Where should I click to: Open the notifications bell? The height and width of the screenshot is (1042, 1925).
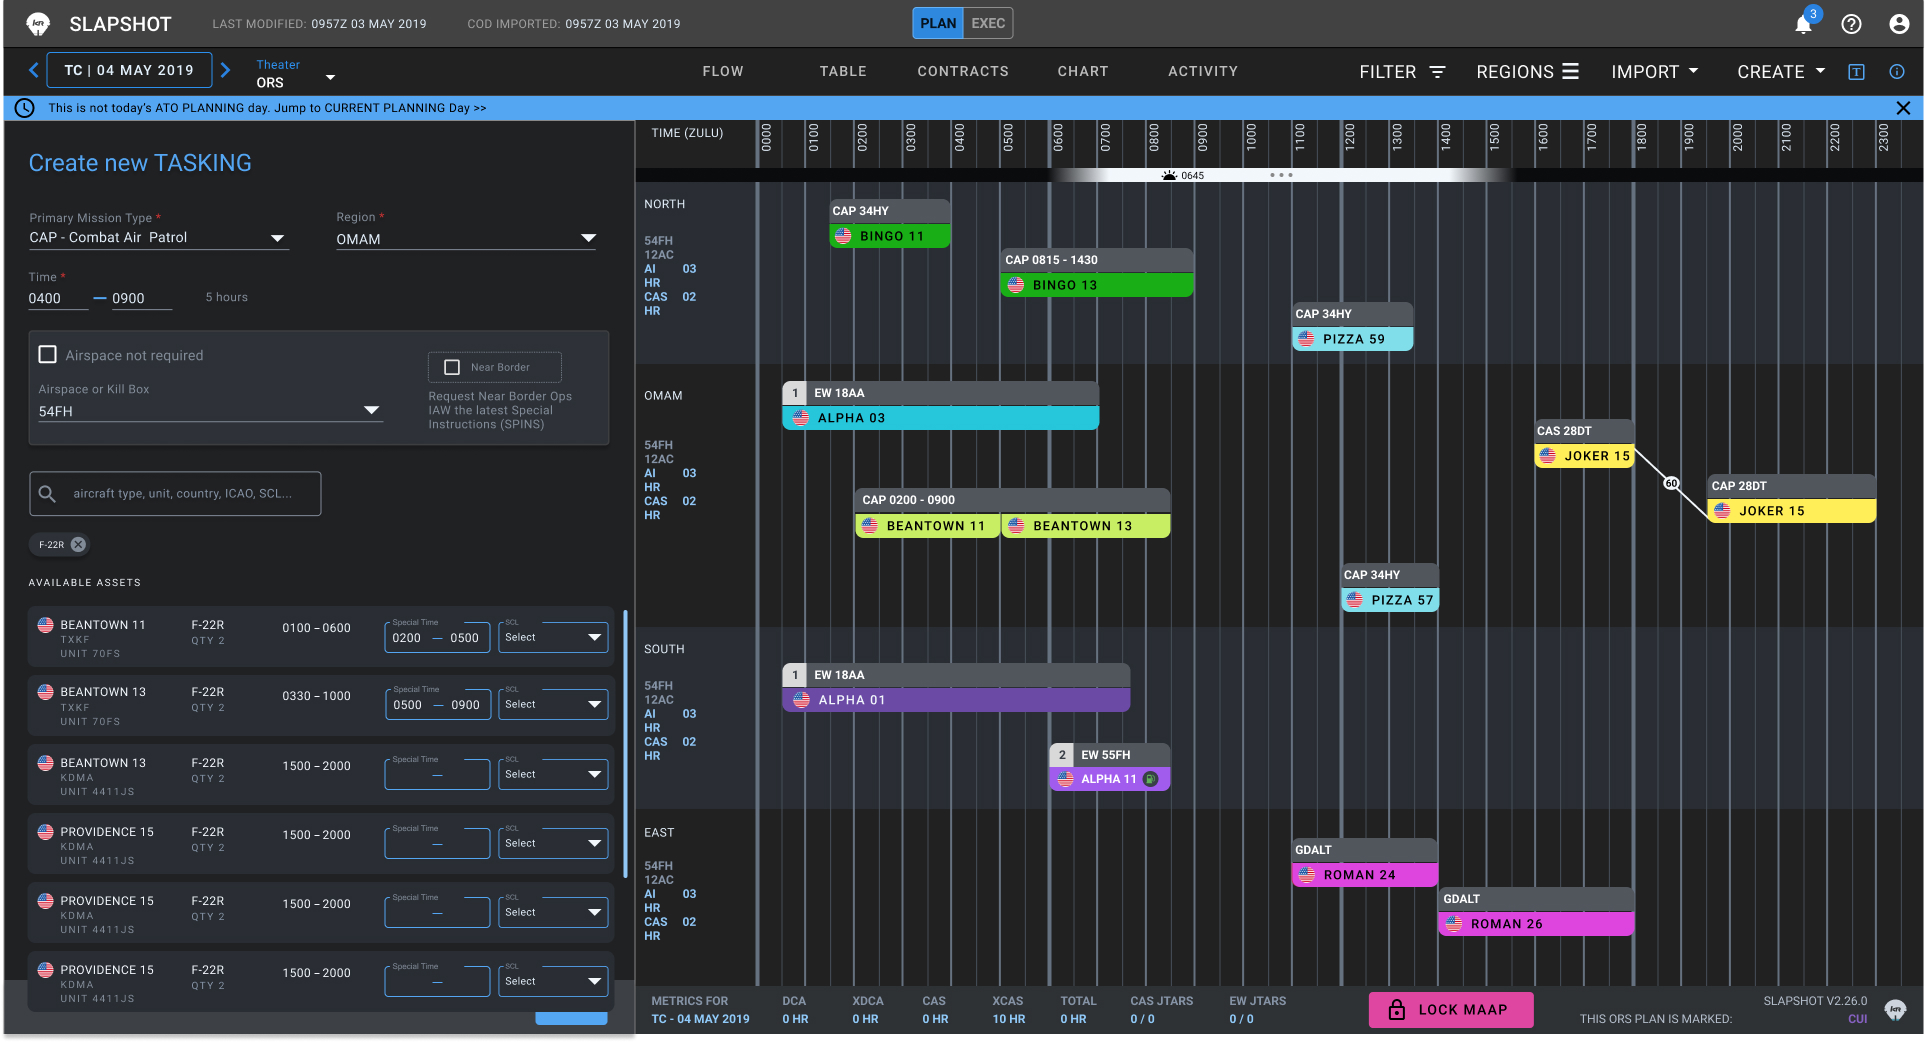(x=1803, y=24)
